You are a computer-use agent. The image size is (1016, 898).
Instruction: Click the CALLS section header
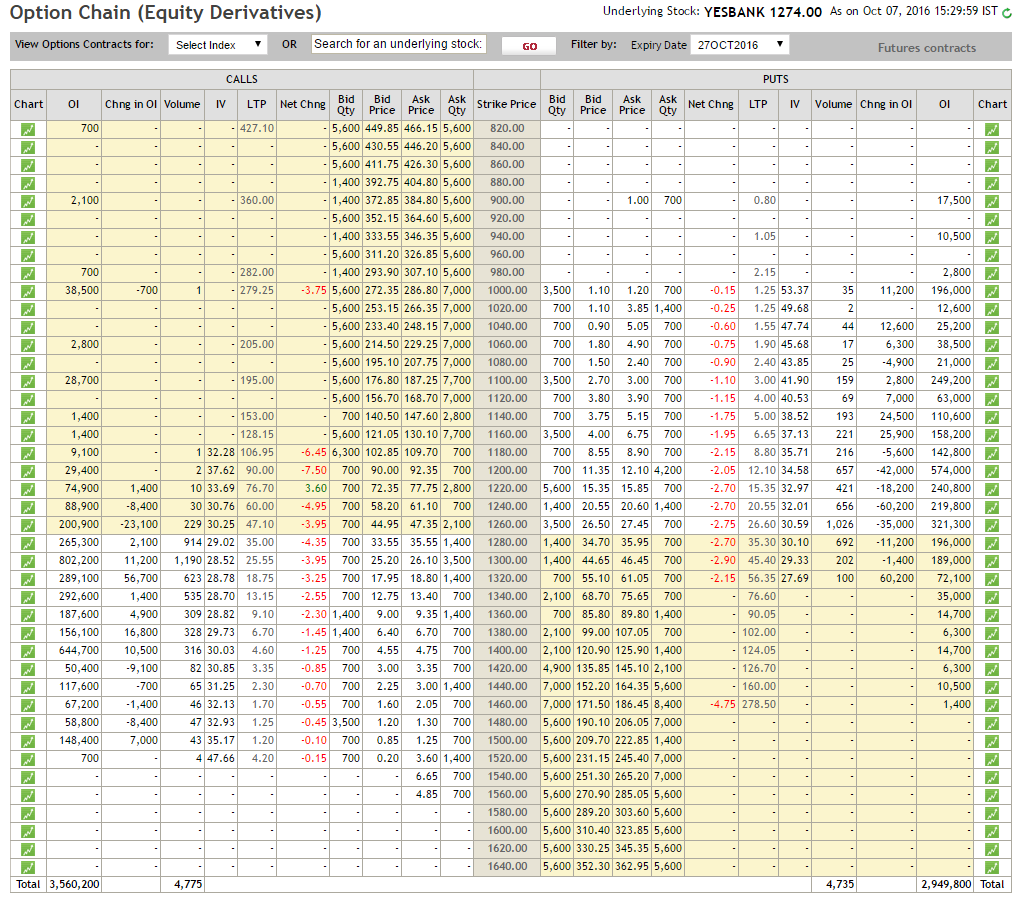pos(242,79)
